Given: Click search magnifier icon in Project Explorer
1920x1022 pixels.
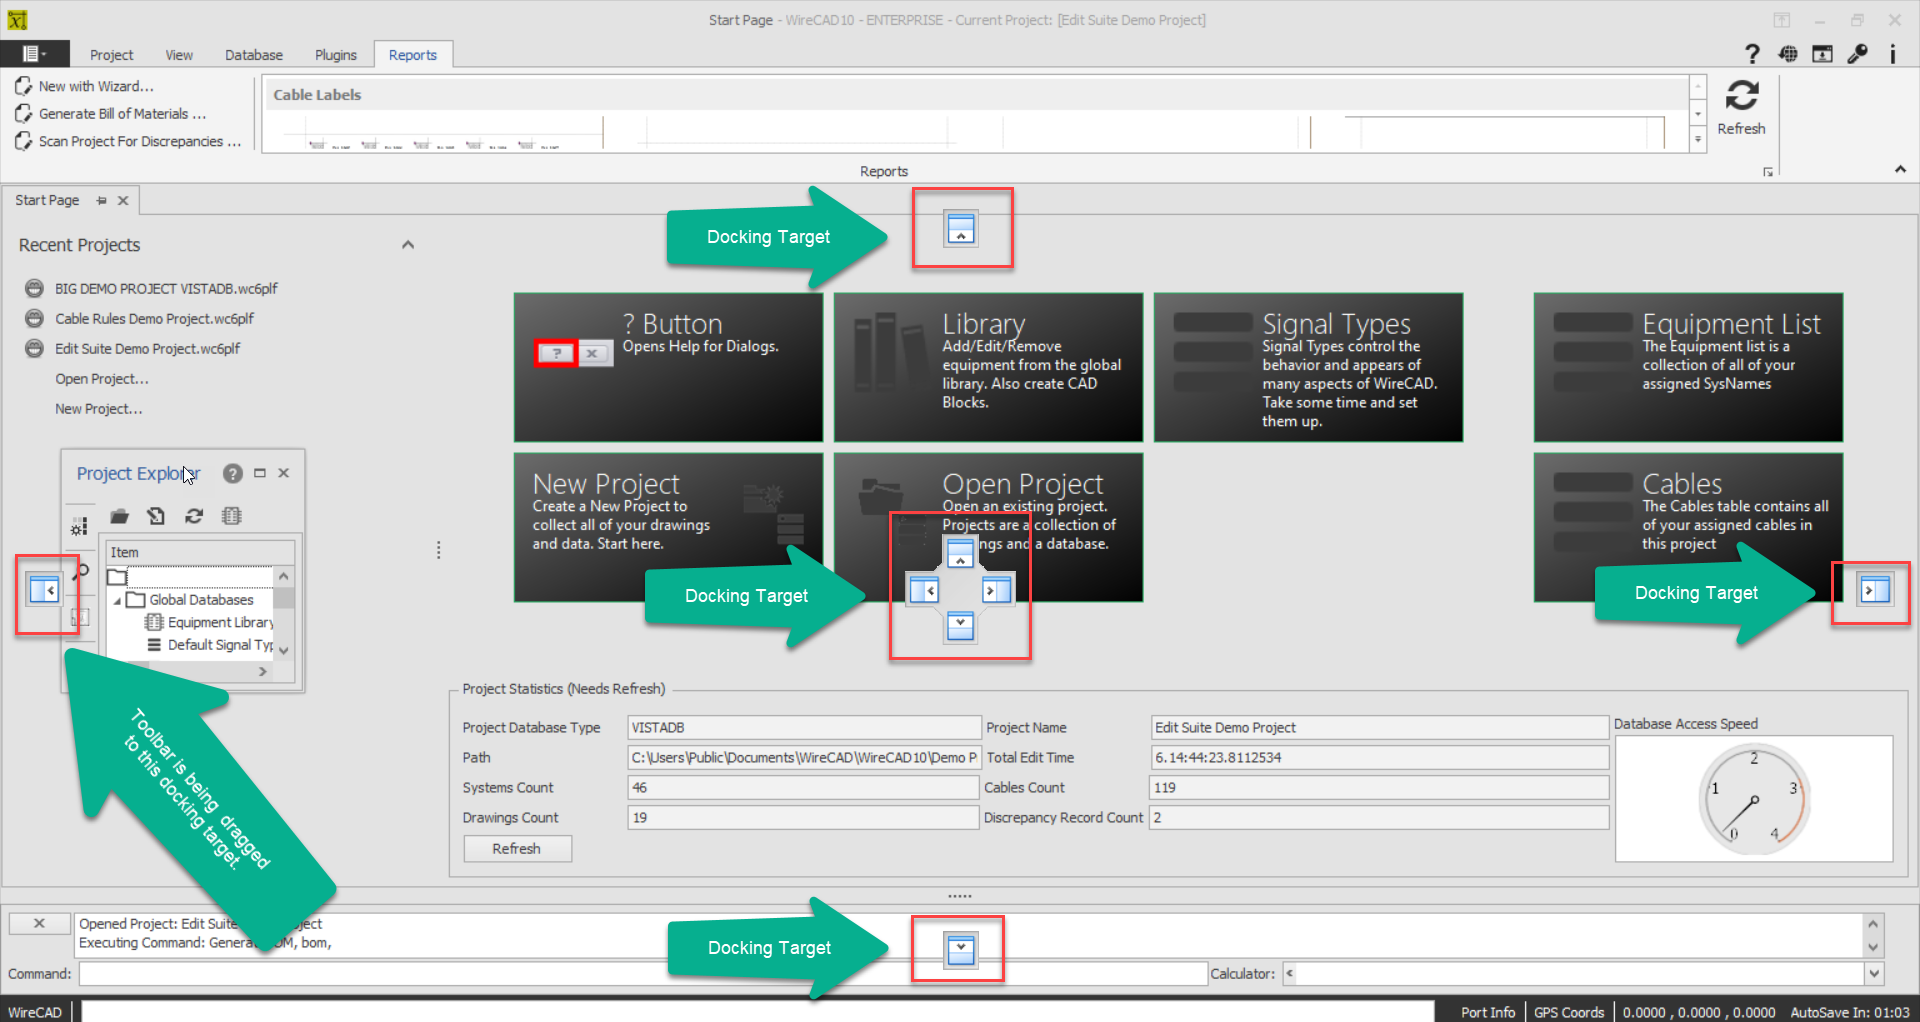Looking at the screenshot, I should [x=81, y=571].
